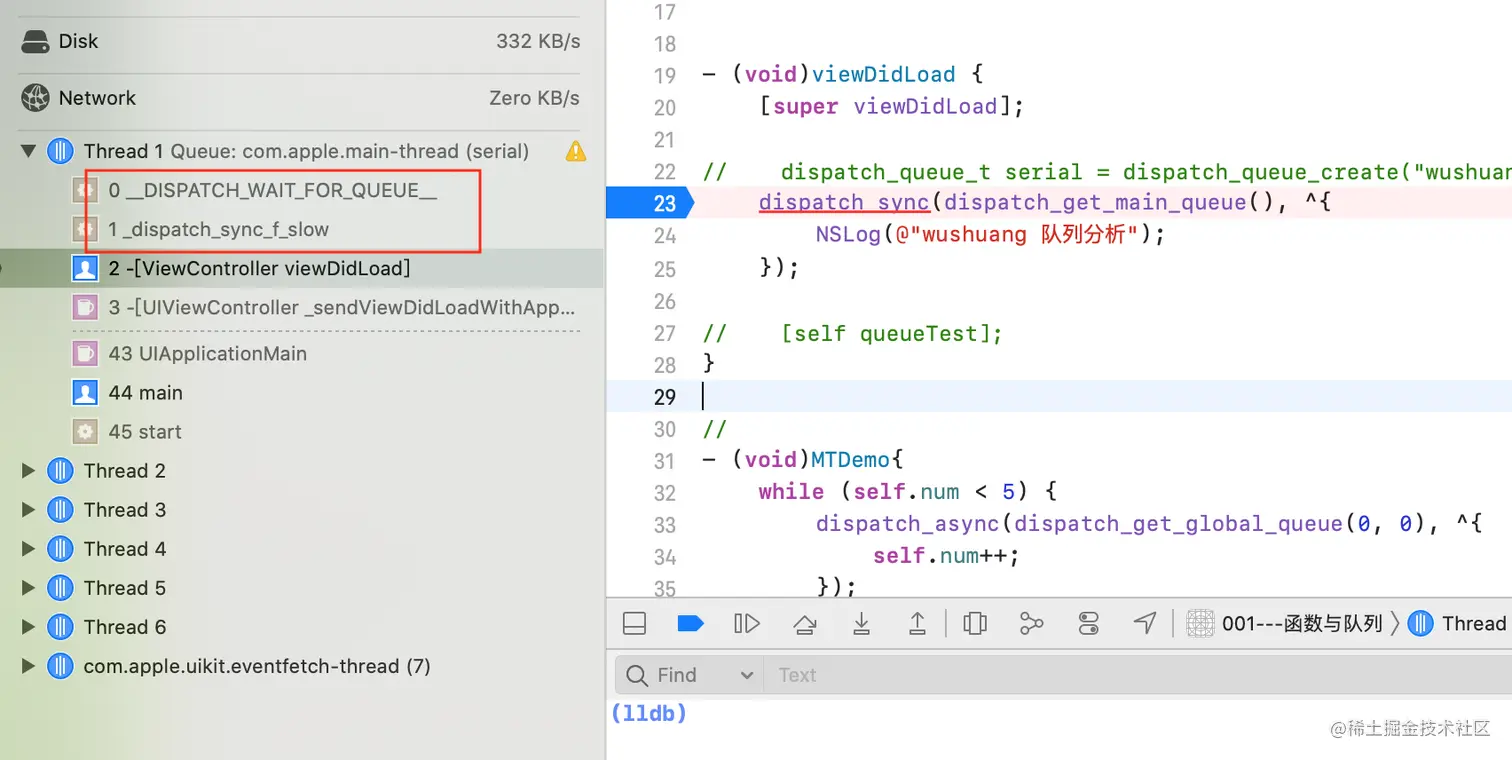Collapse the Thread 1 disclosure triangle
1512x760 pixels.
(29, 152)
